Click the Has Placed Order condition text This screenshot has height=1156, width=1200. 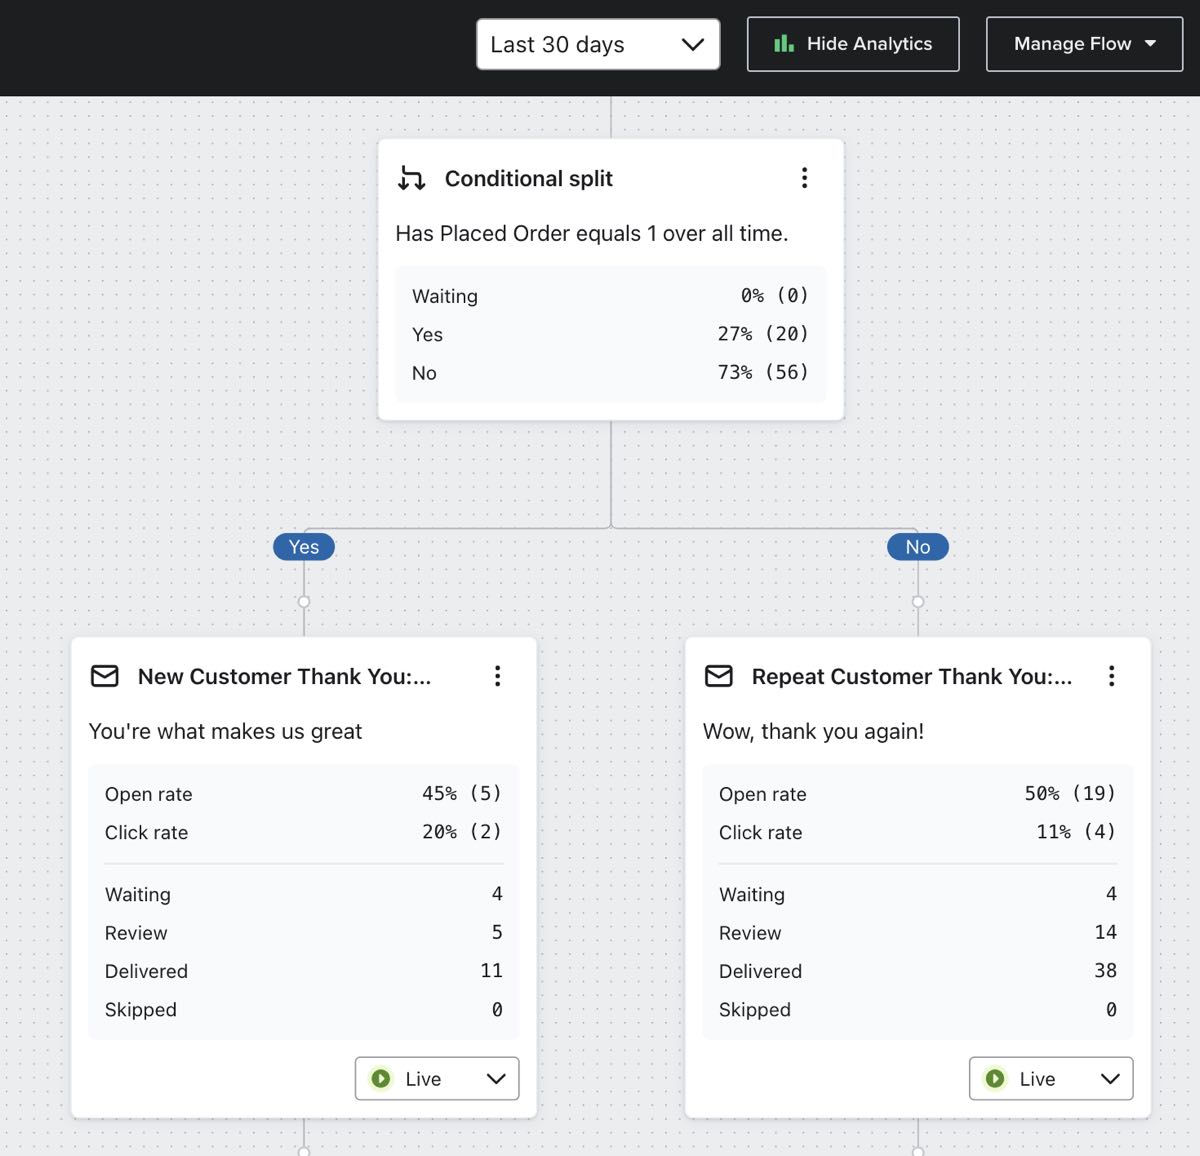pyautogui.click(x=592, y=233)
